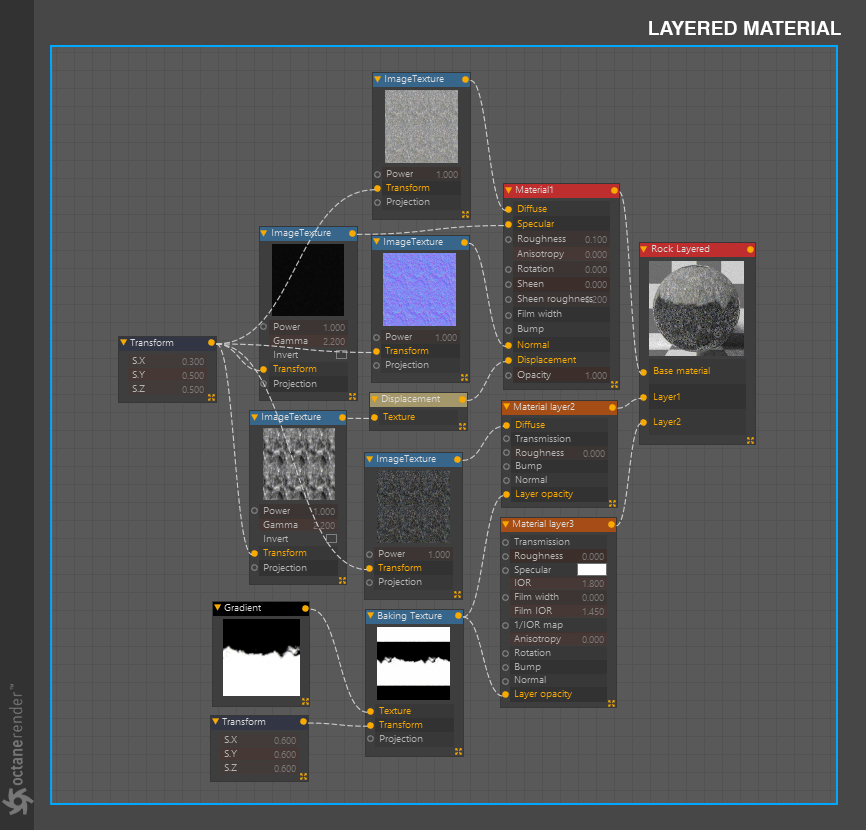Click the Normal input pin on Material1
Viewport: 866px width, 830px height.
[508, 345]
